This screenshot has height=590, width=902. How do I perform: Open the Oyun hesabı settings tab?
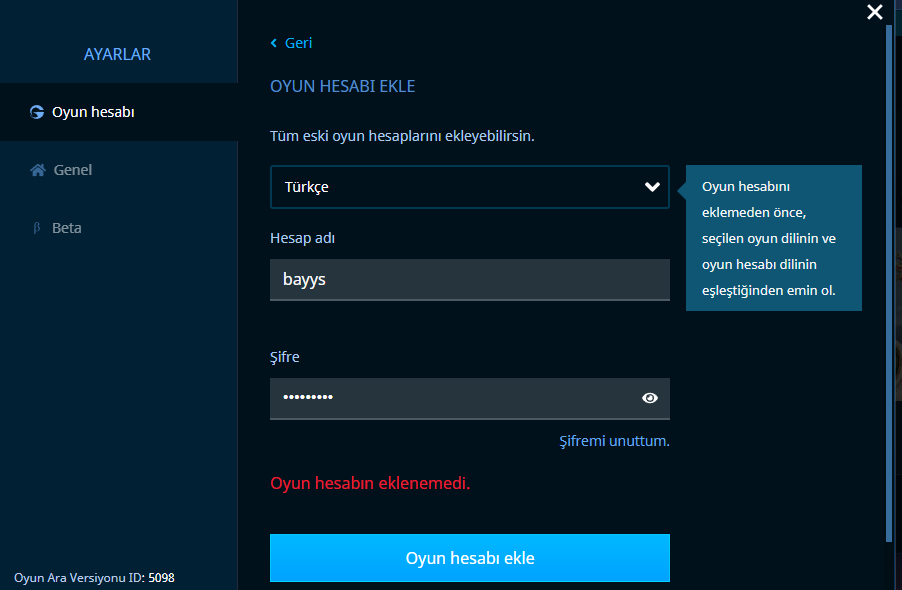pyautogui.click(x=119, y=112)
